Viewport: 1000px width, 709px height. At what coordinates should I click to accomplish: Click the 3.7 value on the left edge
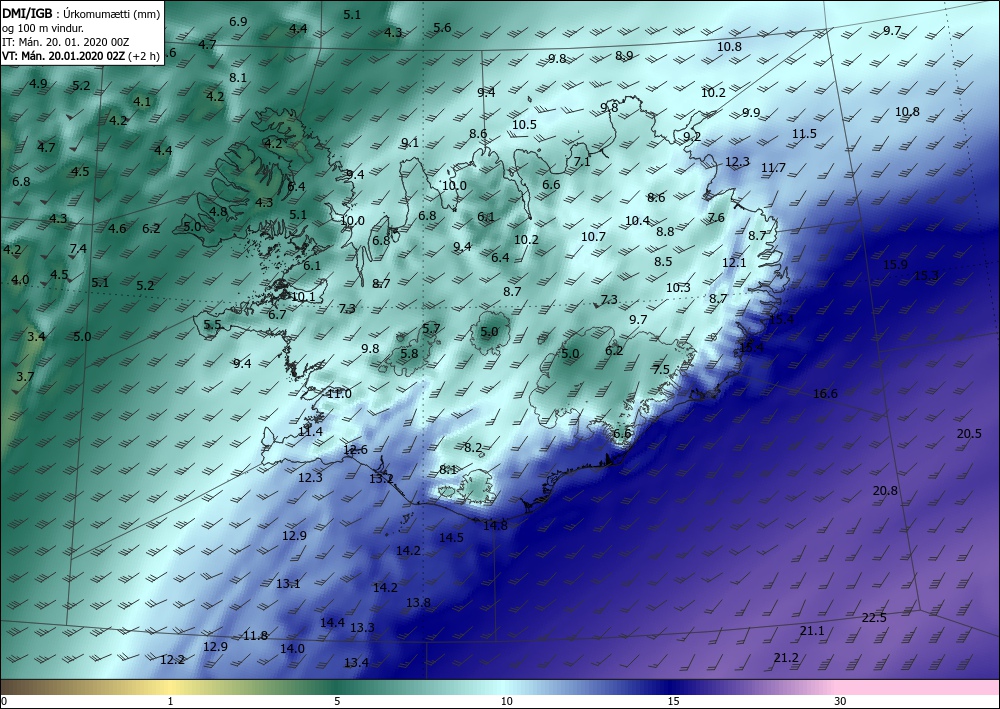[x=25, y=376]
